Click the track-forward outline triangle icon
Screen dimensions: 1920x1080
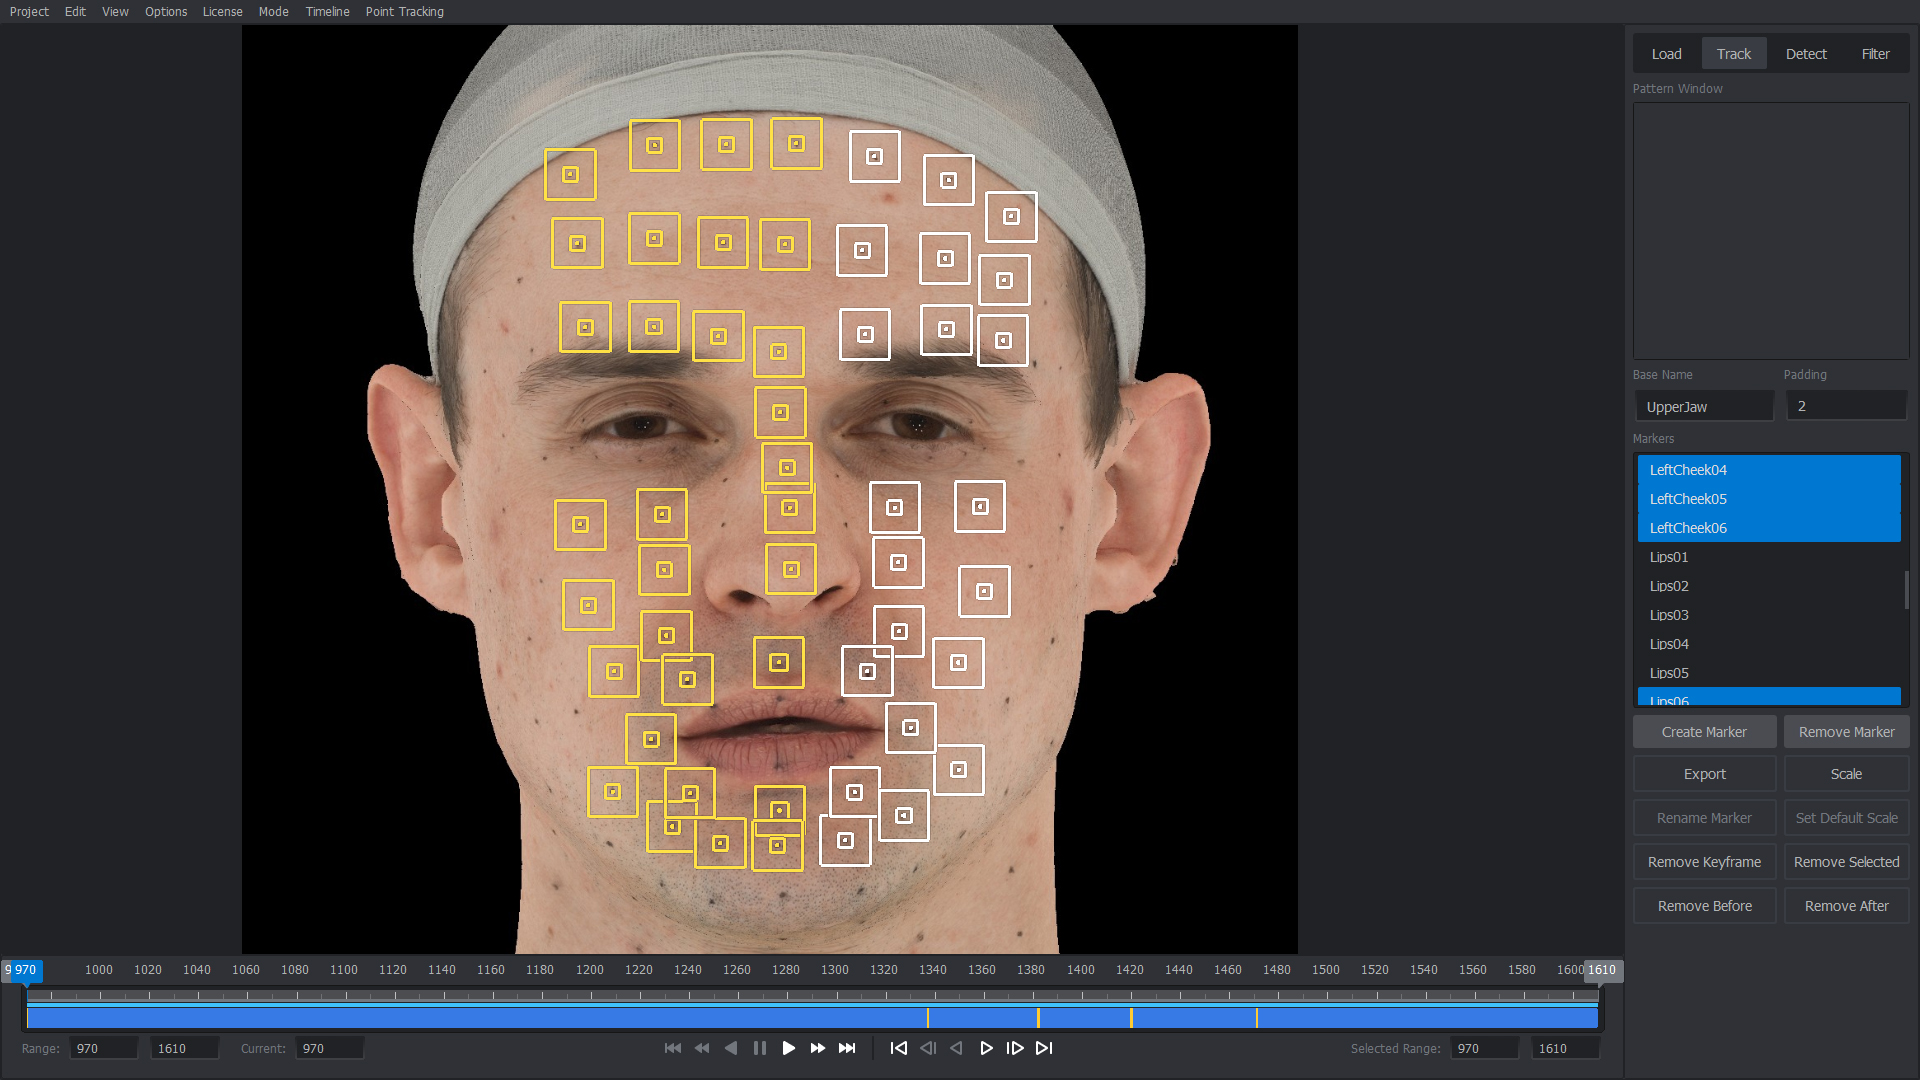(x=986, y=1048)
